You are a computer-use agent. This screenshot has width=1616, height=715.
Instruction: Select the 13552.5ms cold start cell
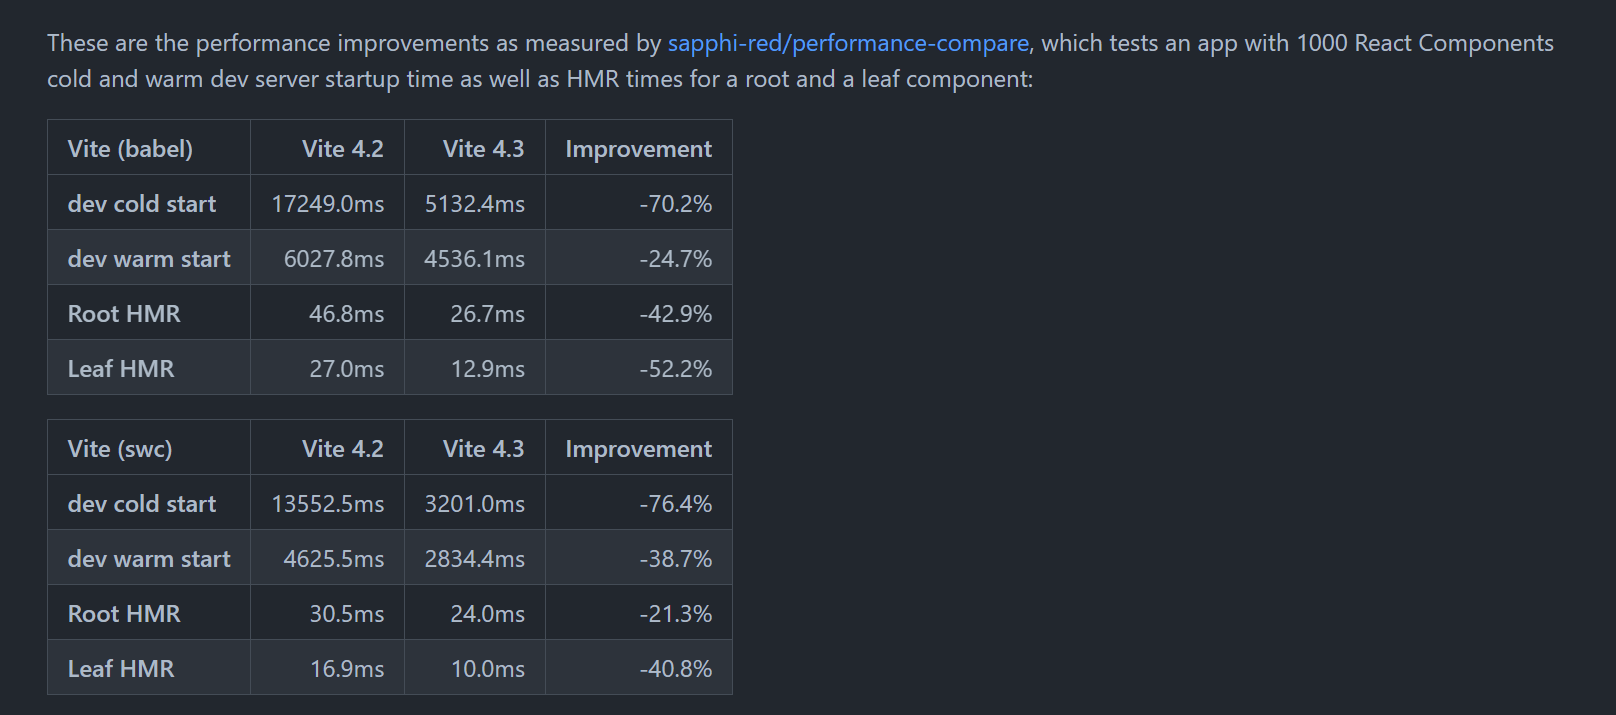[x=327, y=504]
